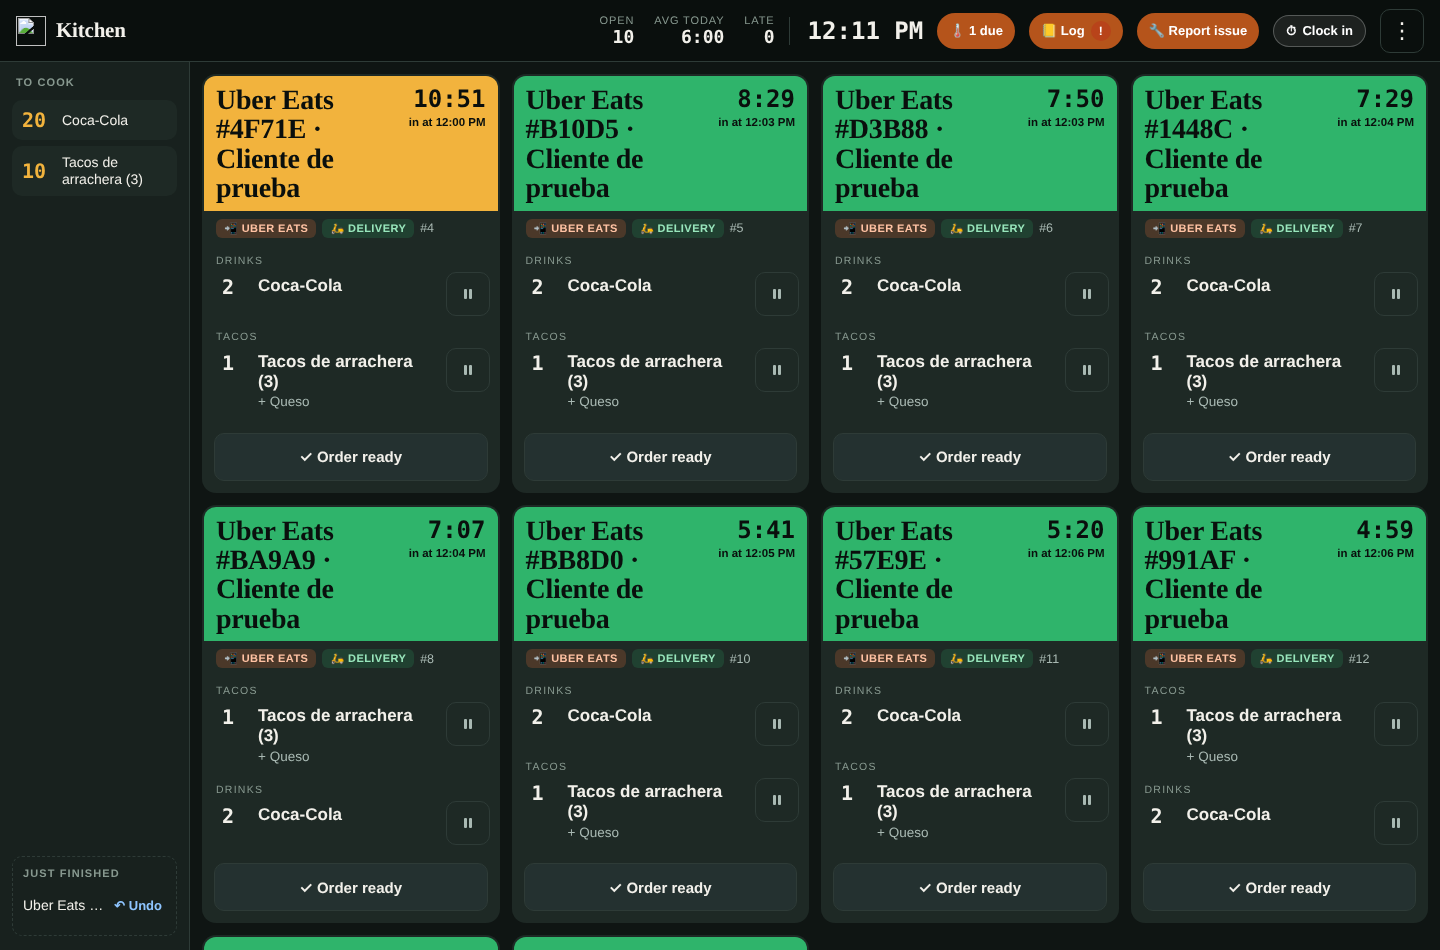This screenshot has width=1440, height=950.
Task: Click the Report issue button
Action: coord(1198,31)
